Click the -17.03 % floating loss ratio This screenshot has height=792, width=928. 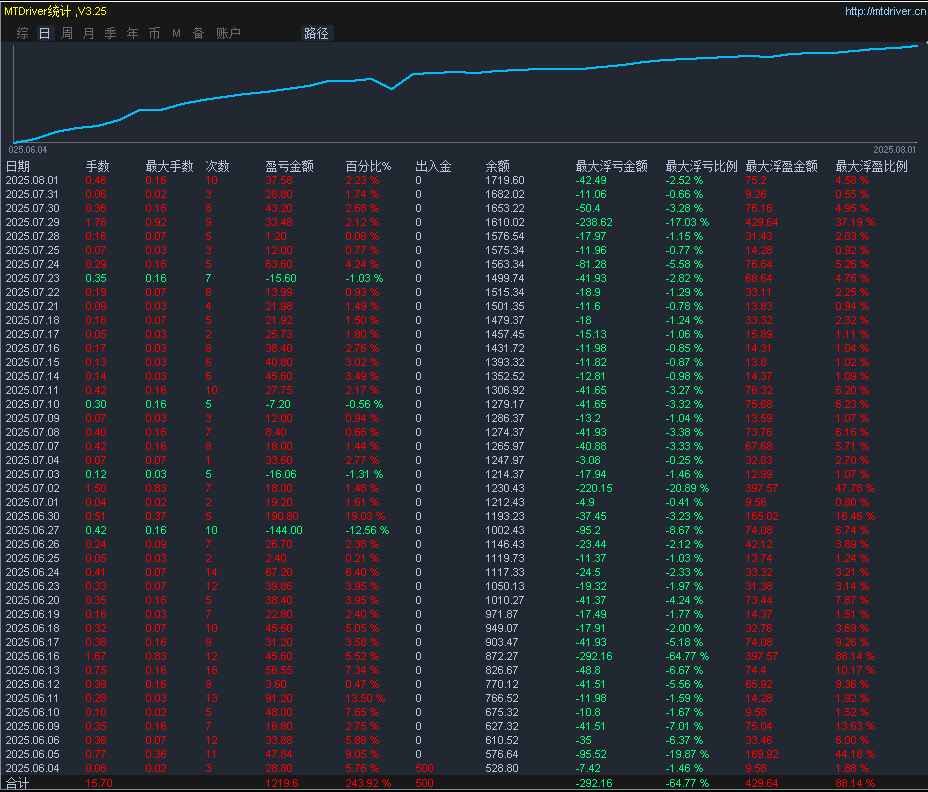click(x=687, y=223)
